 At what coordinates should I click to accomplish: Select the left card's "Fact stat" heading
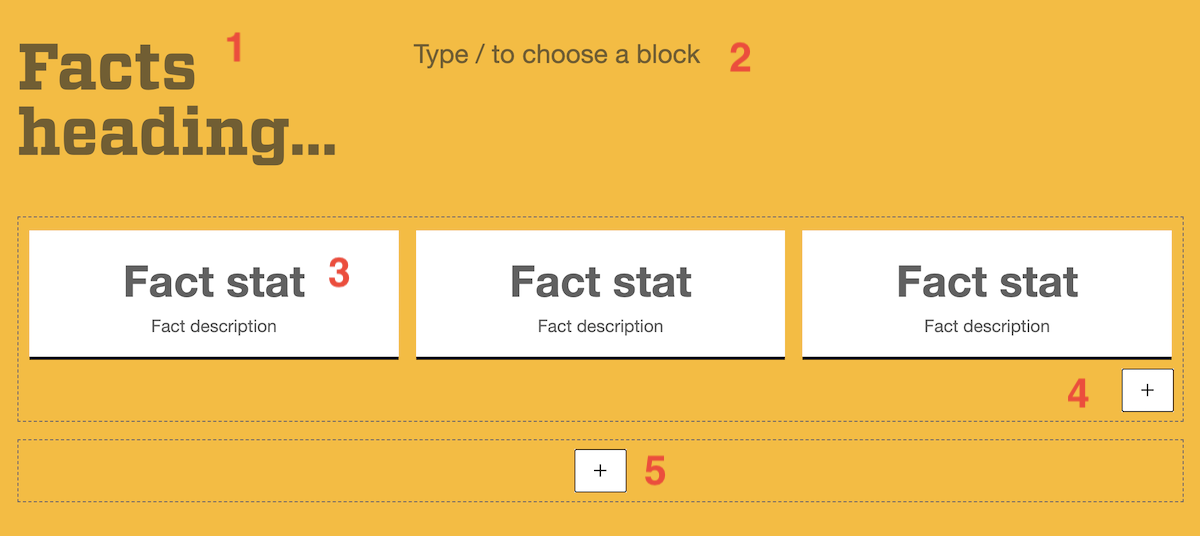pyautogui.click(x=214, y=282)
